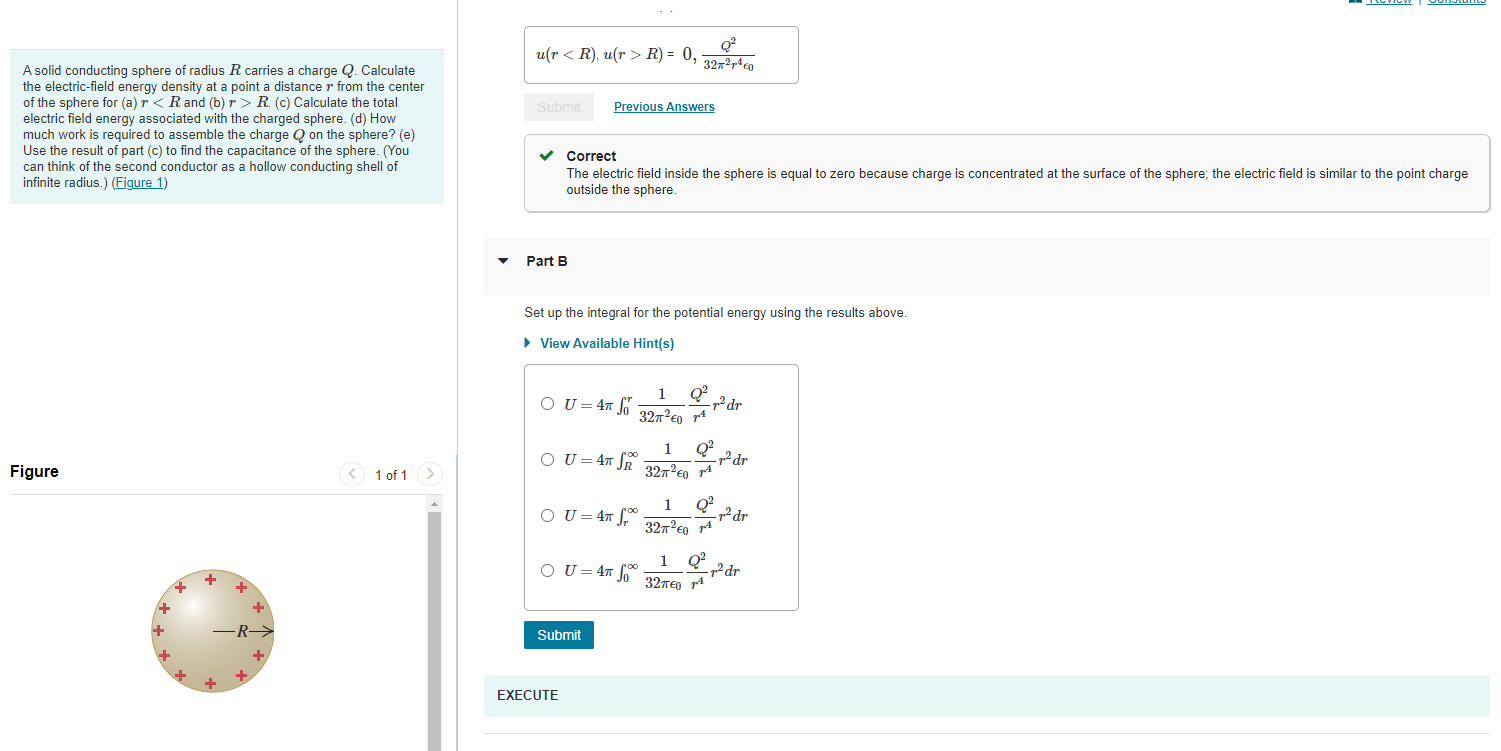Open Figure 1 link in problem text
Screen dimensions: 1501x751
coord(139,183)
